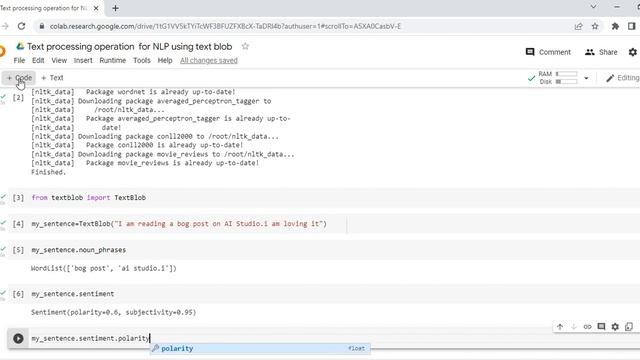Copy link to cell icon
Screen dimensions: 640x360
pos(587,327)
